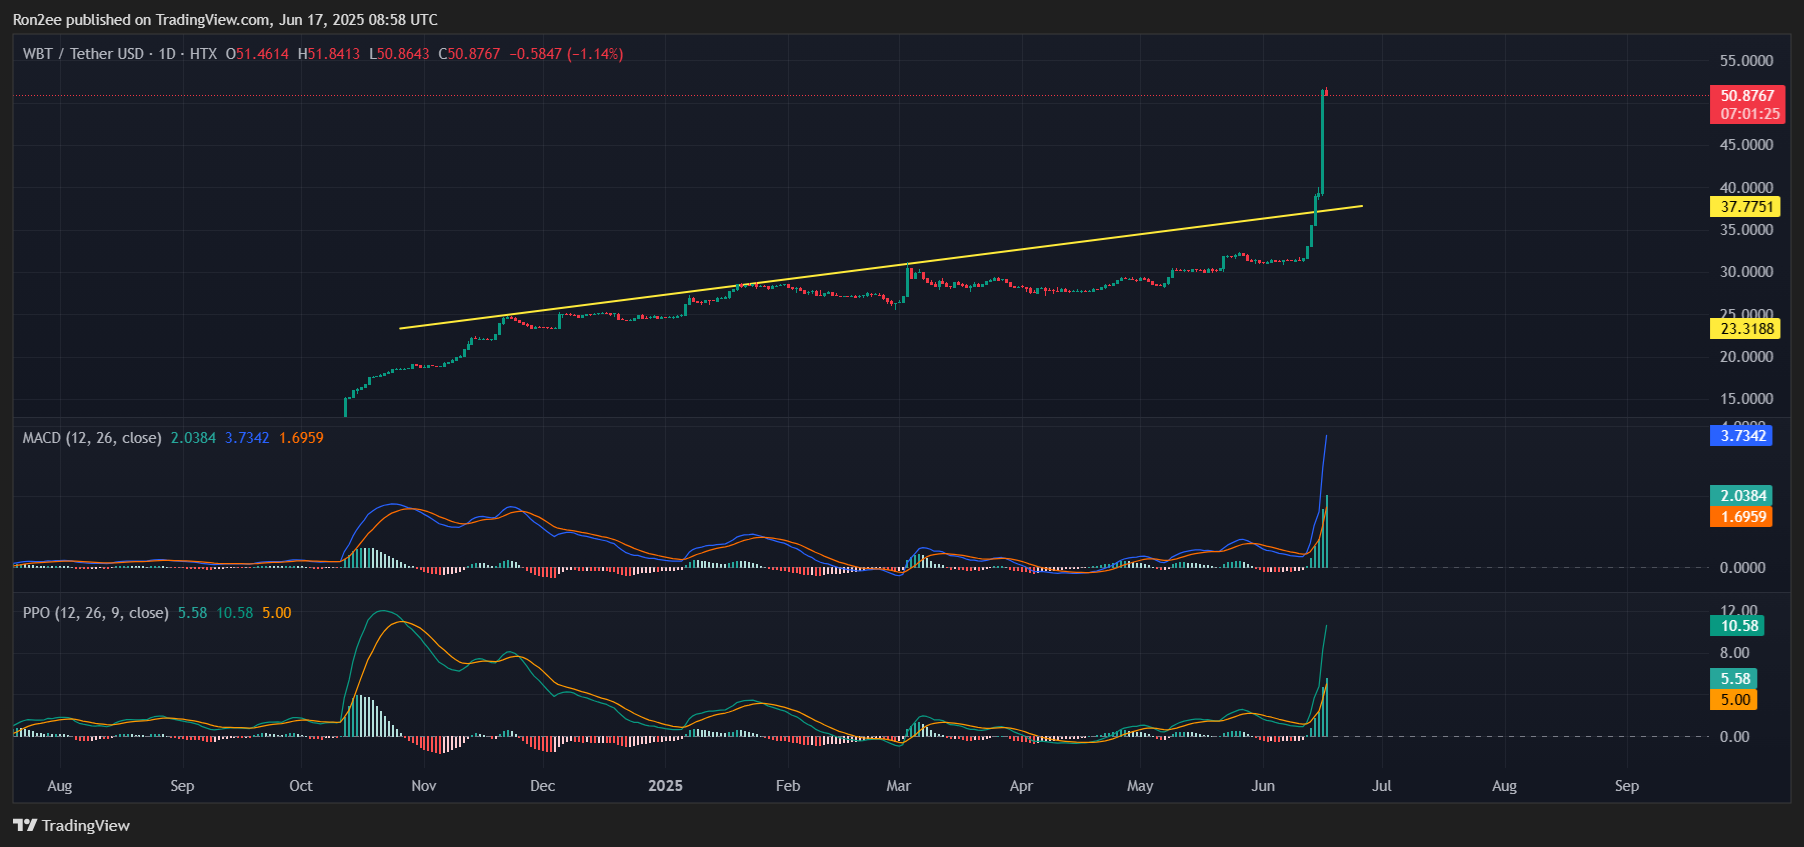
Task: Select the 2025 marker on time axis
Action: (665, 786)
